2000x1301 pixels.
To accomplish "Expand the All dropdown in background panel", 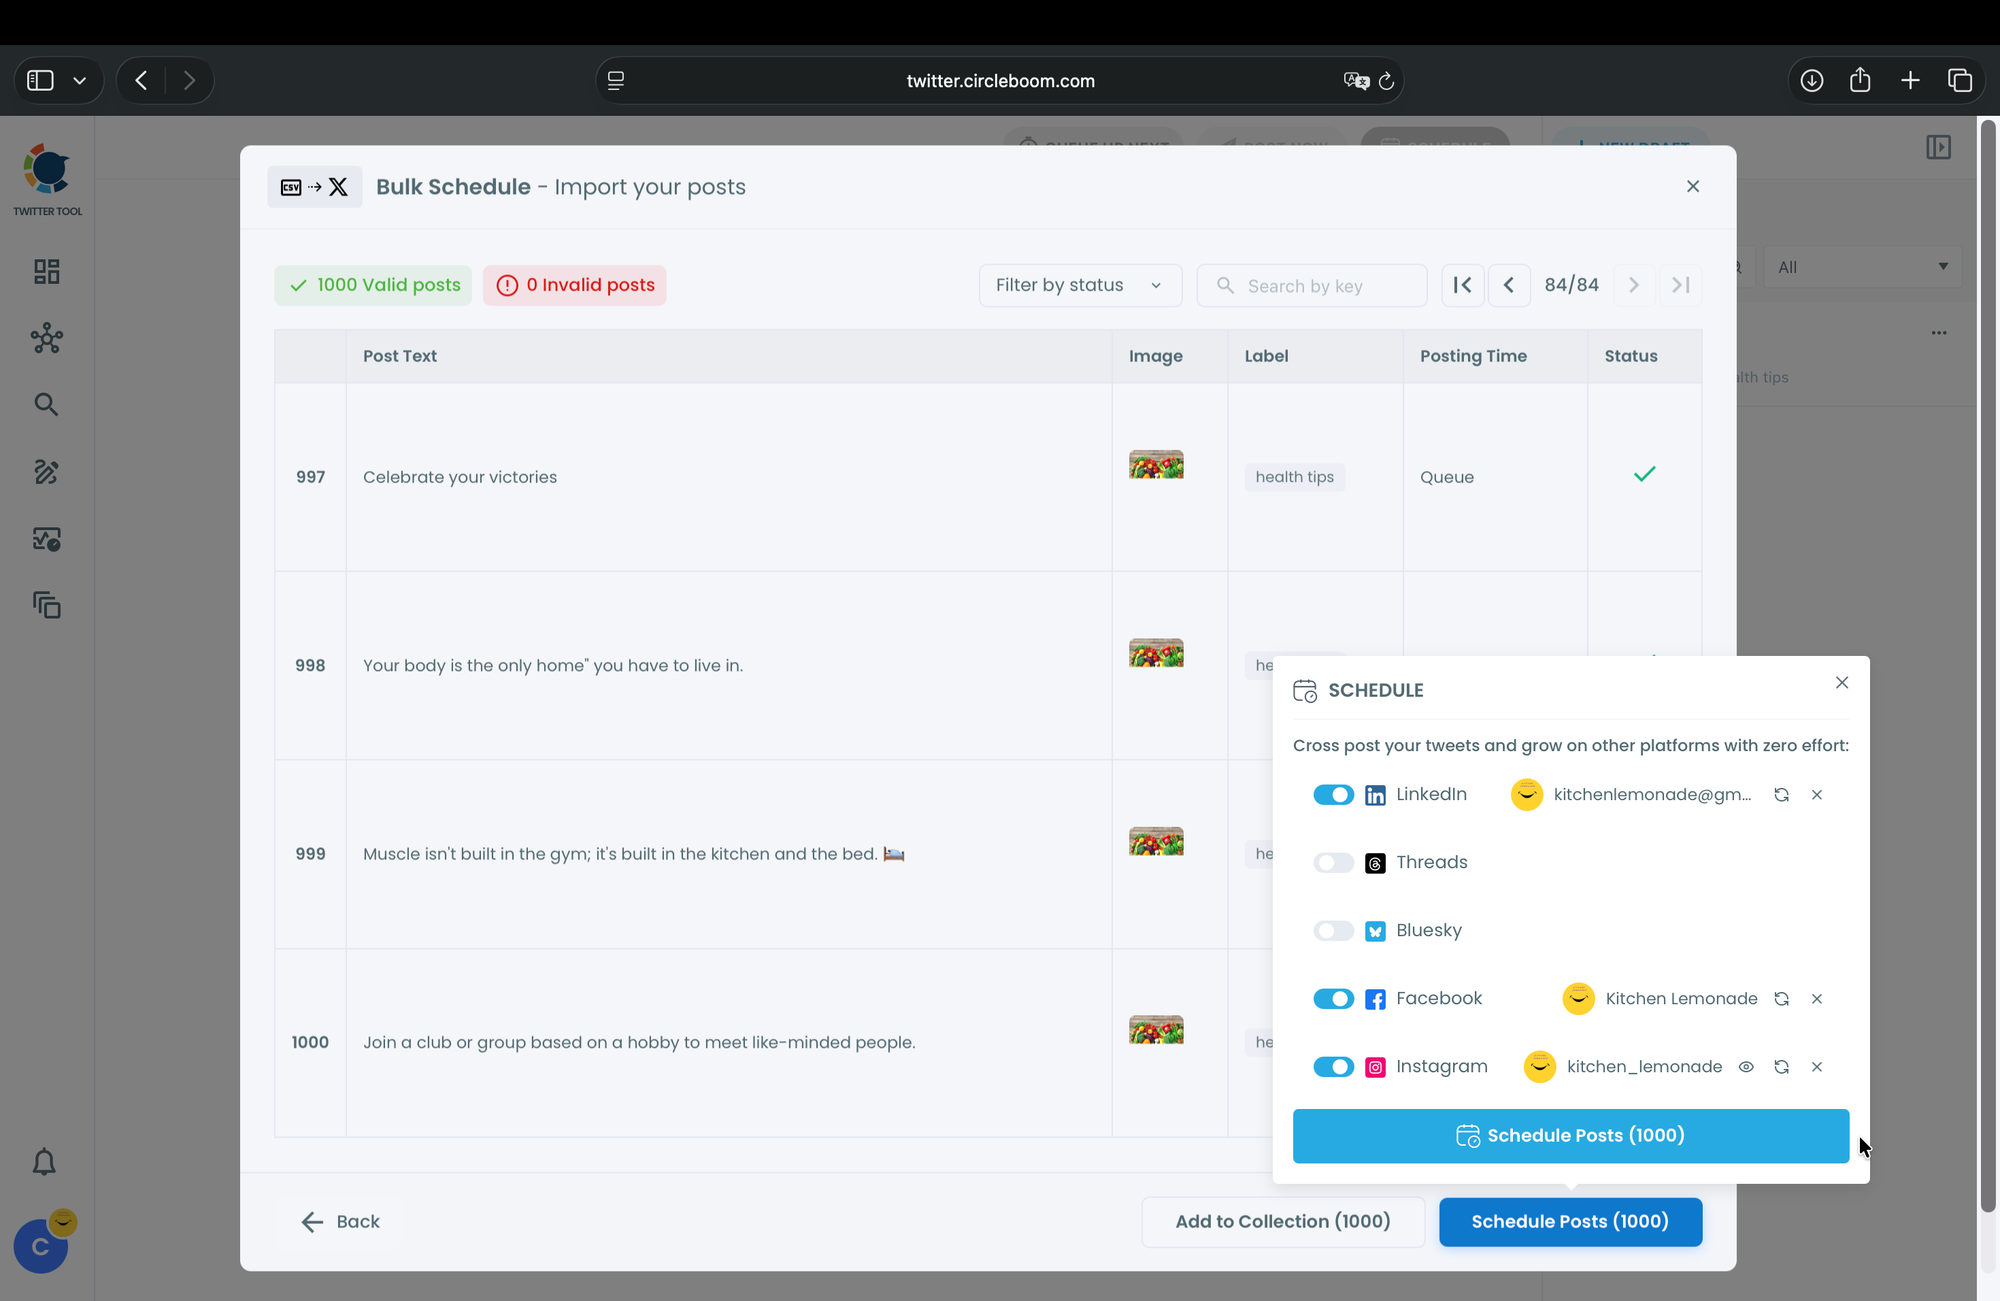I will point(1861,267).
